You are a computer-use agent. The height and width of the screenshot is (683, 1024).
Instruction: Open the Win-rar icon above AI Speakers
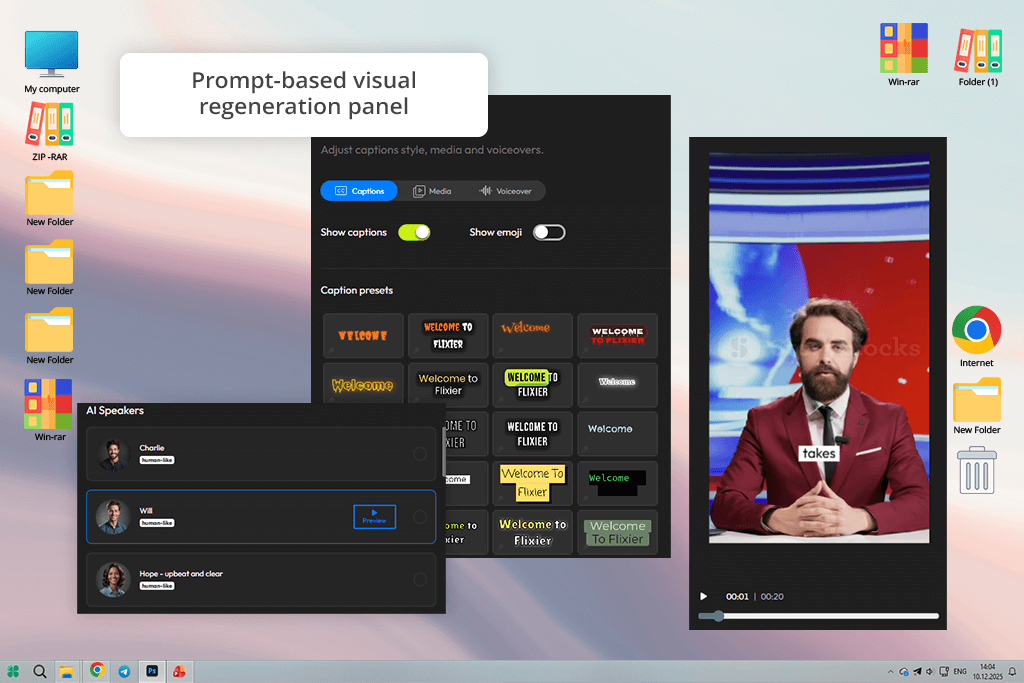click(x=50, y=410)
